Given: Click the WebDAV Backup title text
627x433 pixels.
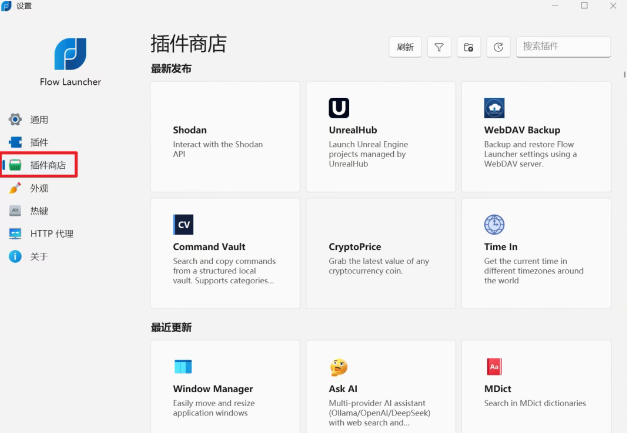Looking at the screenshot, I should click(522, 130).
